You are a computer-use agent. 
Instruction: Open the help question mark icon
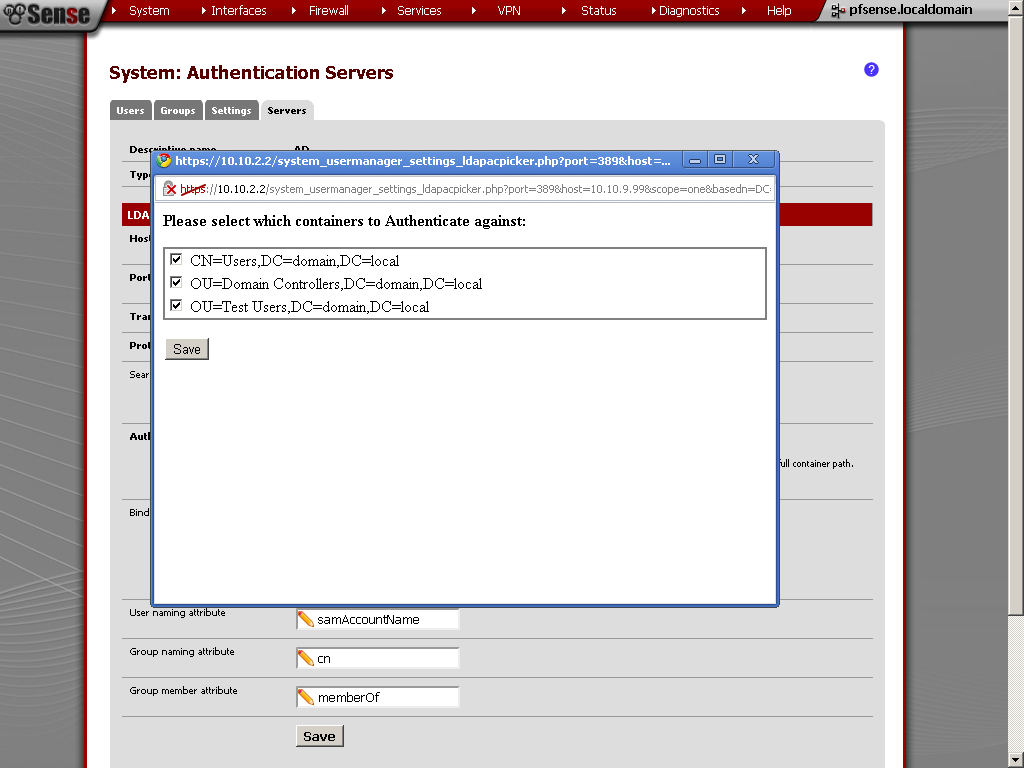[871, 70]
